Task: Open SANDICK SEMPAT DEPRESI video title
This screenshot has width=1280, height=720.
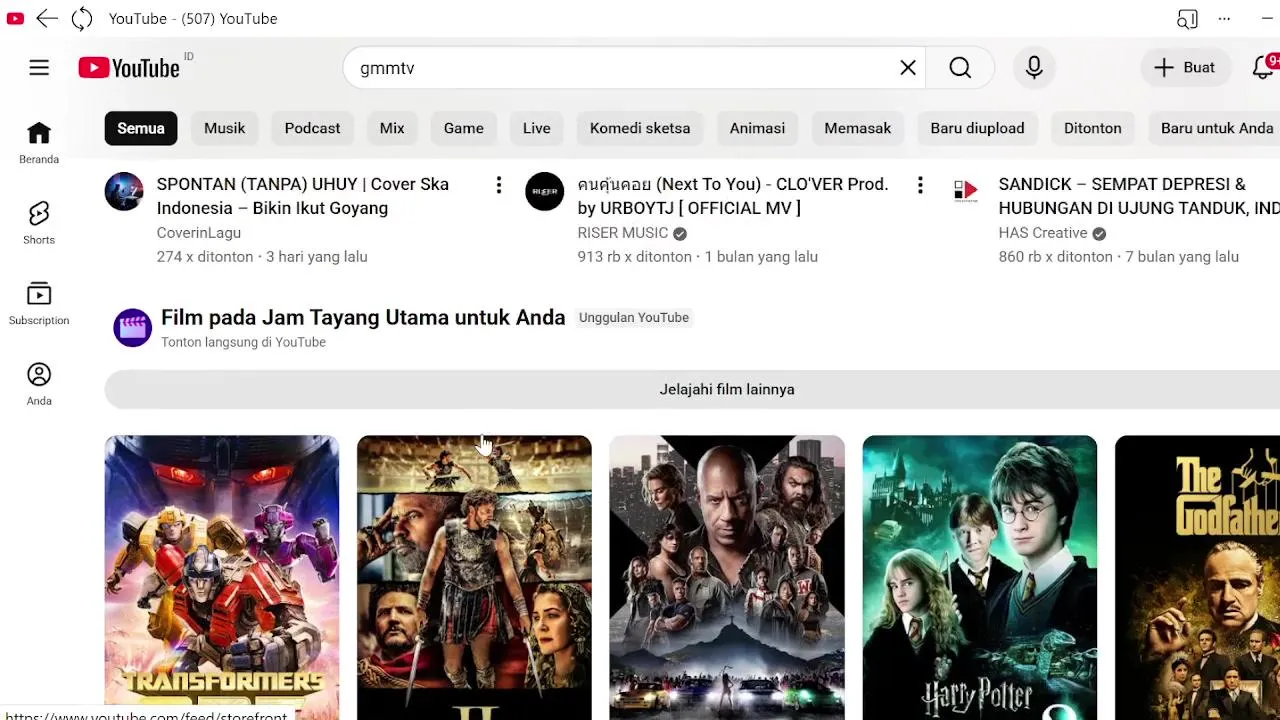Action: point(1139,196)
